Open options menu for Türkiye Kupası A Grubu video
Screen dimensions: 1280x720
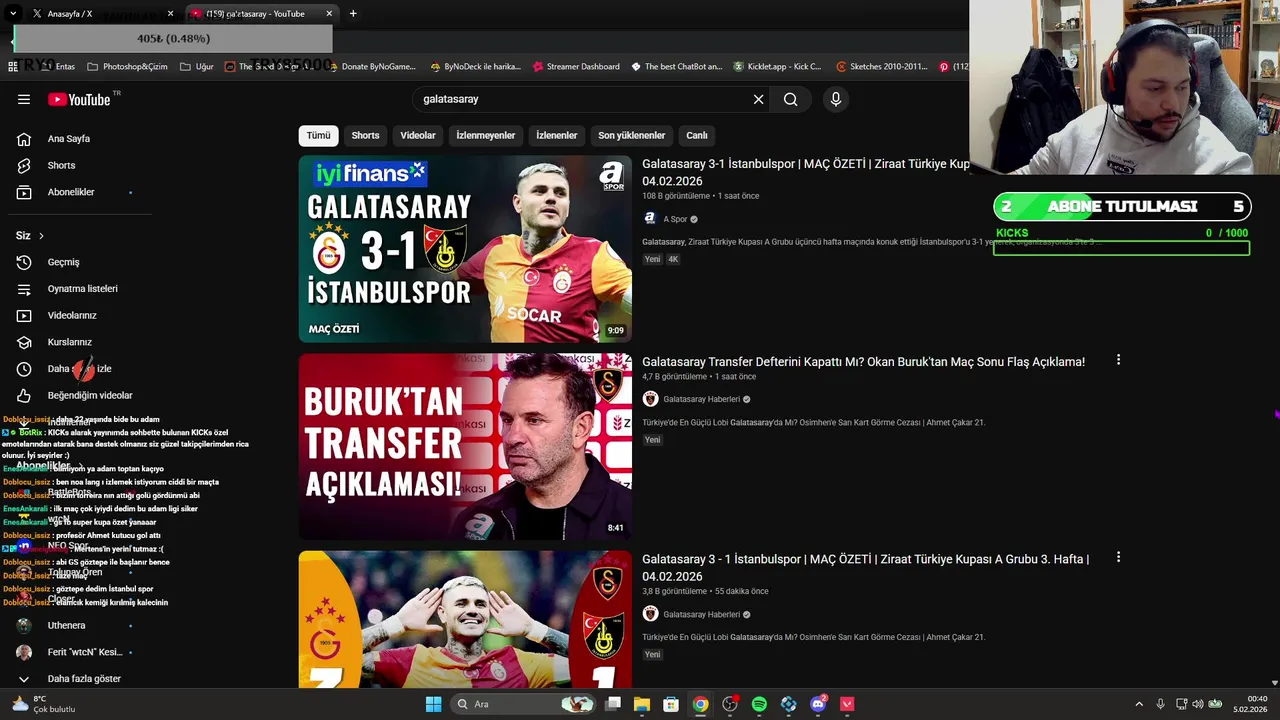pyautogui.click(x=1118, y=557)
